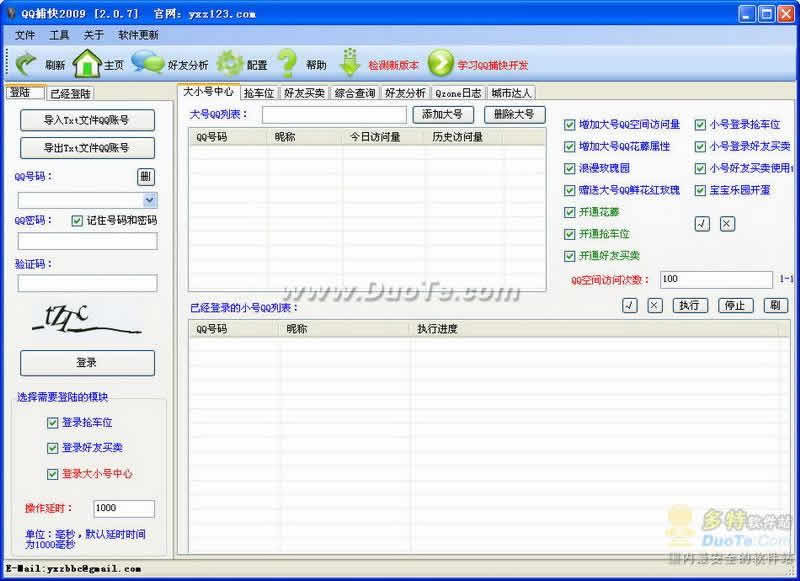Toggle 赠送大号QQ鲜花红玫瑰 checkbox
Screen dimensions: 800x581
[x=569, y=190]
